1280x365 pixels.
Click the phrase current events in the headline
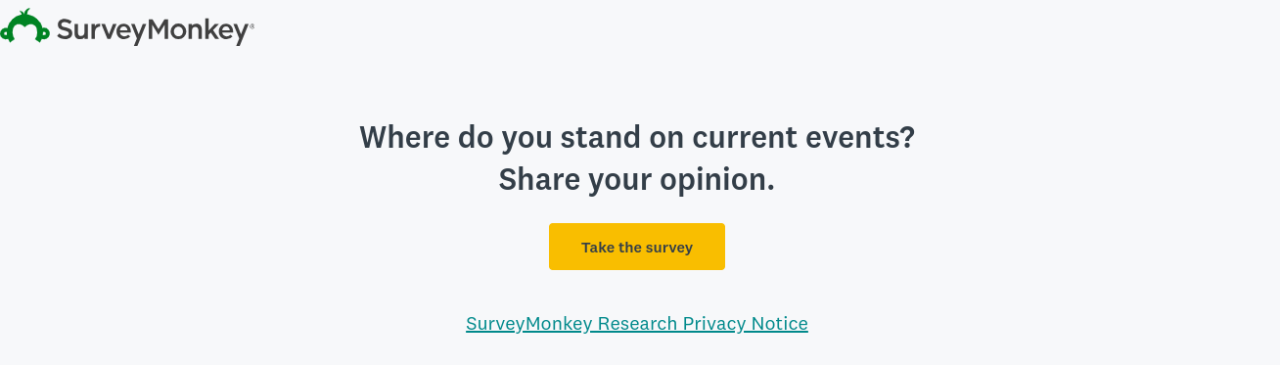point(794,137)
